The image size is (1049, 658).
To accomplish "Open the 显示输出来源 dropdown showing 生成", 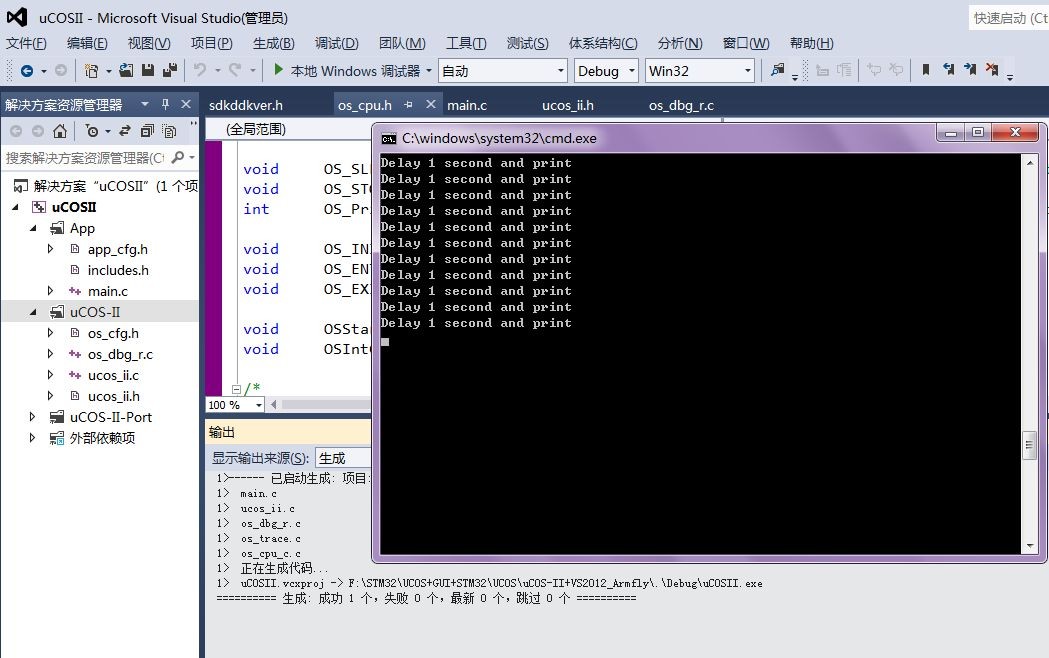I will point(343,458).
